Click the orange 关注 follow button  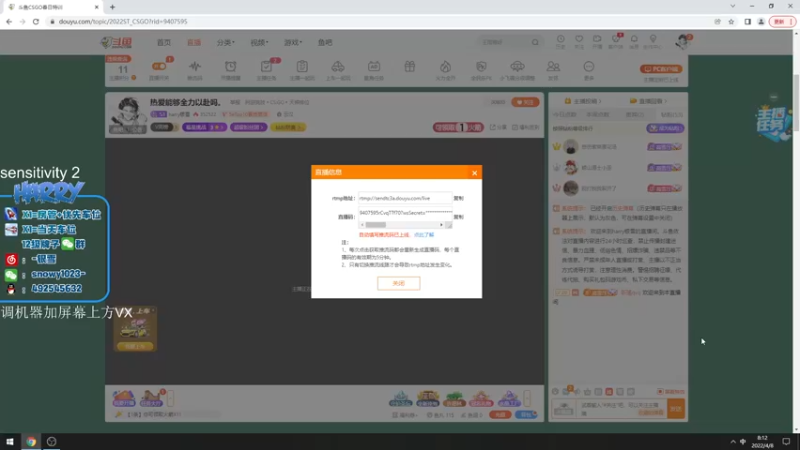click(525, 102)
